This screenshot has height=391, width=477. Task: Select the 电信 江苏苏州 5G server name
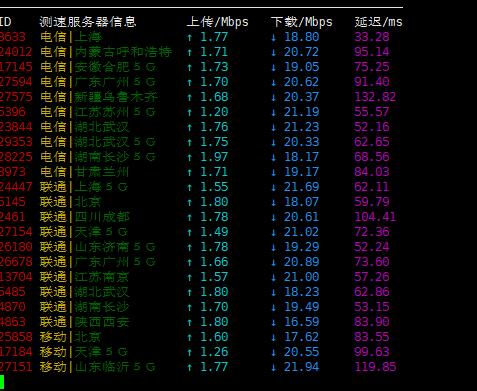point(98,112)
